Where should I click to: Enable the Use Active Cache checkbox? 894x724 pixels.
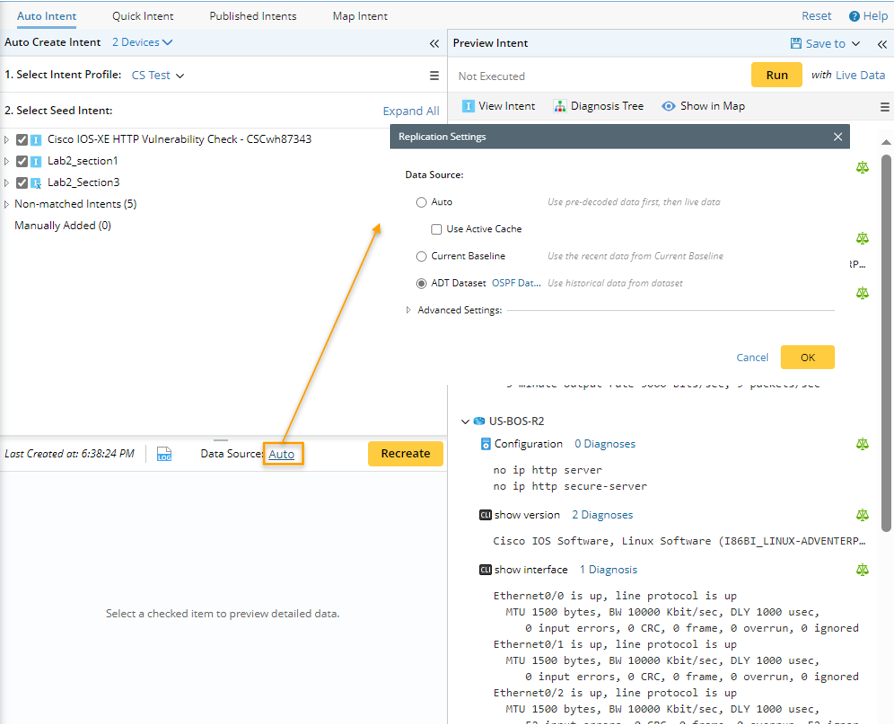click(437, 229)
